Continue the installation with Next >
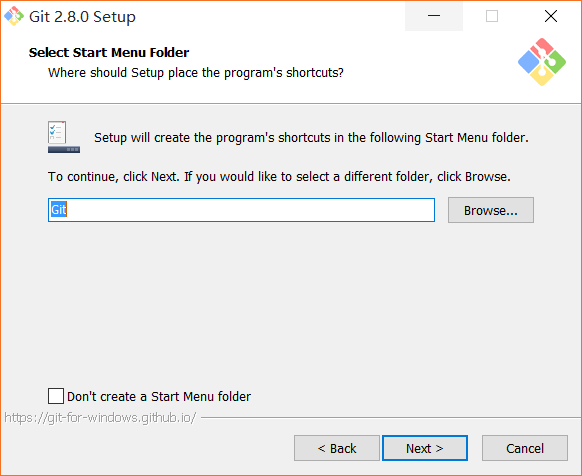The image size is (582, 476). (425, 448)
